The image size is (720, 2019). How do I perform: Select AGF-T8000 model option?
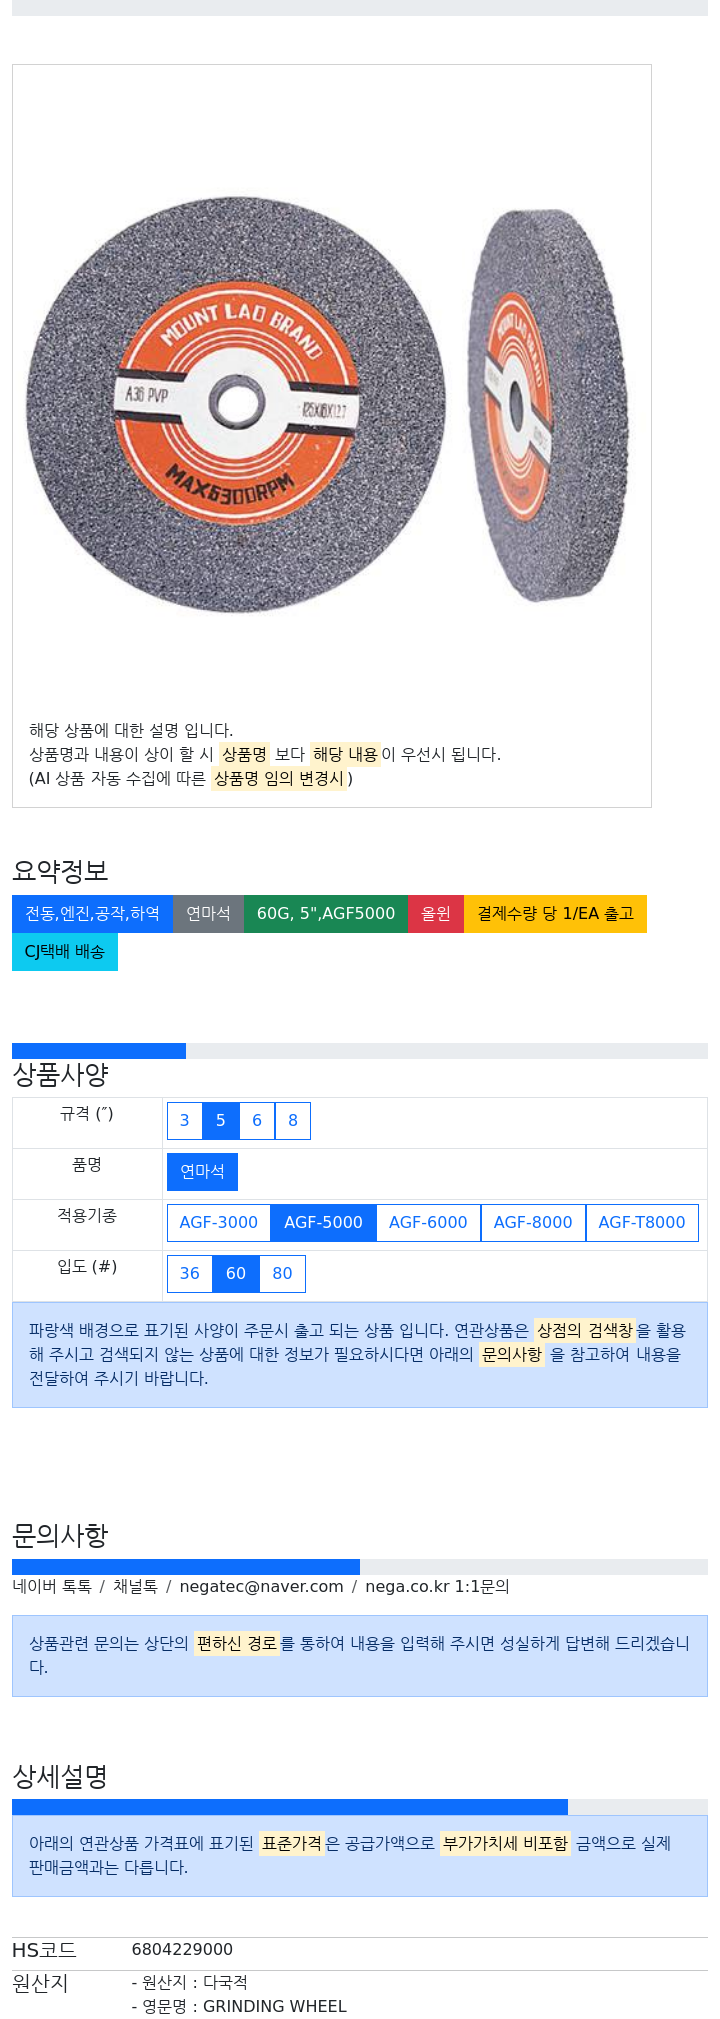[642, 1223]
